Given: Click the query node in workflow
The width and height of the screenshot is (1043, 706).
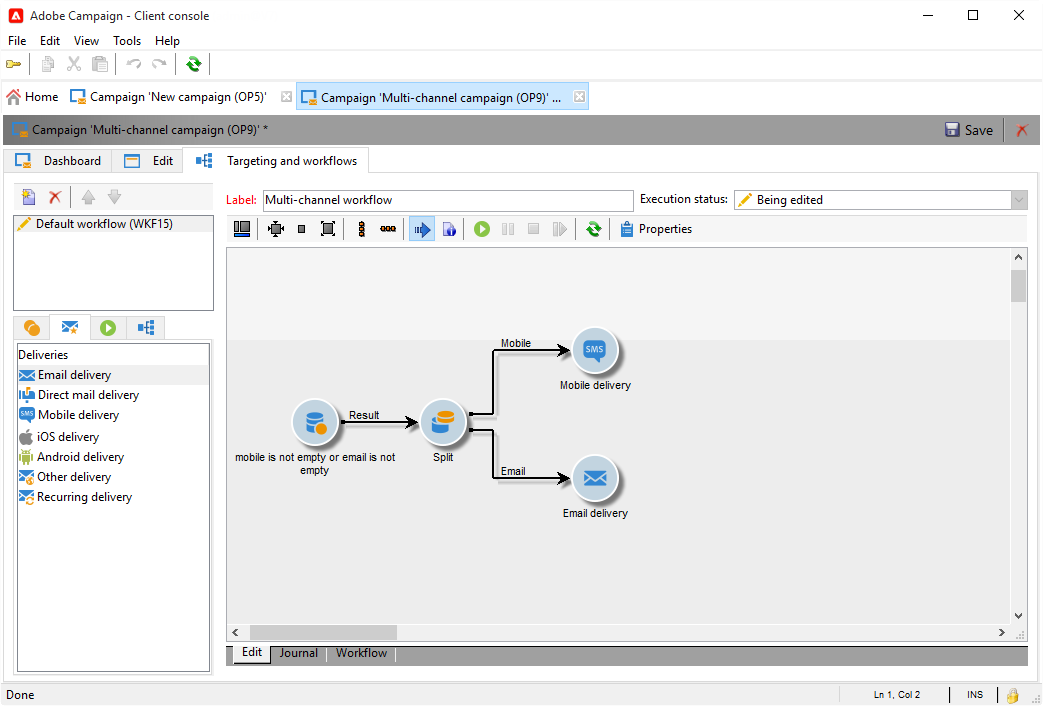Looking at the screenshot, I should 315,423.
